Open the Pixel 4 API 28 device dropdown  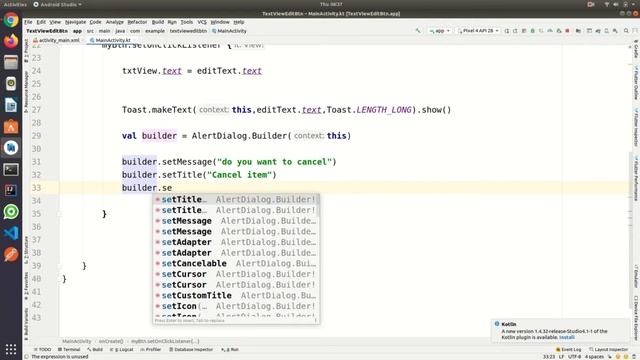pyautogui.click(x=478, y=31)
